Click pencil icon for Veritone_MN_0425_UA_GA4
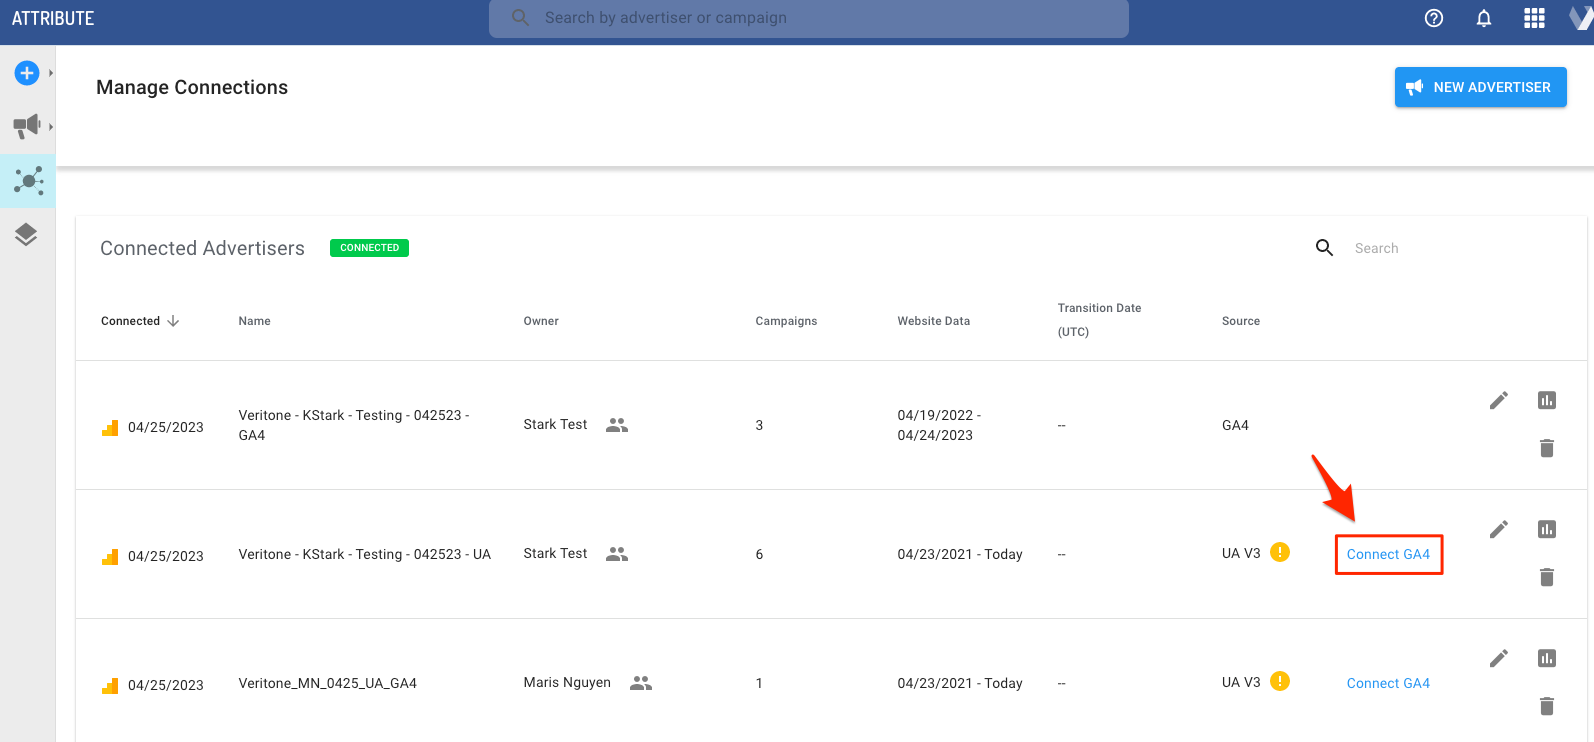1594x742 pixels. (x=1498, y=658)
